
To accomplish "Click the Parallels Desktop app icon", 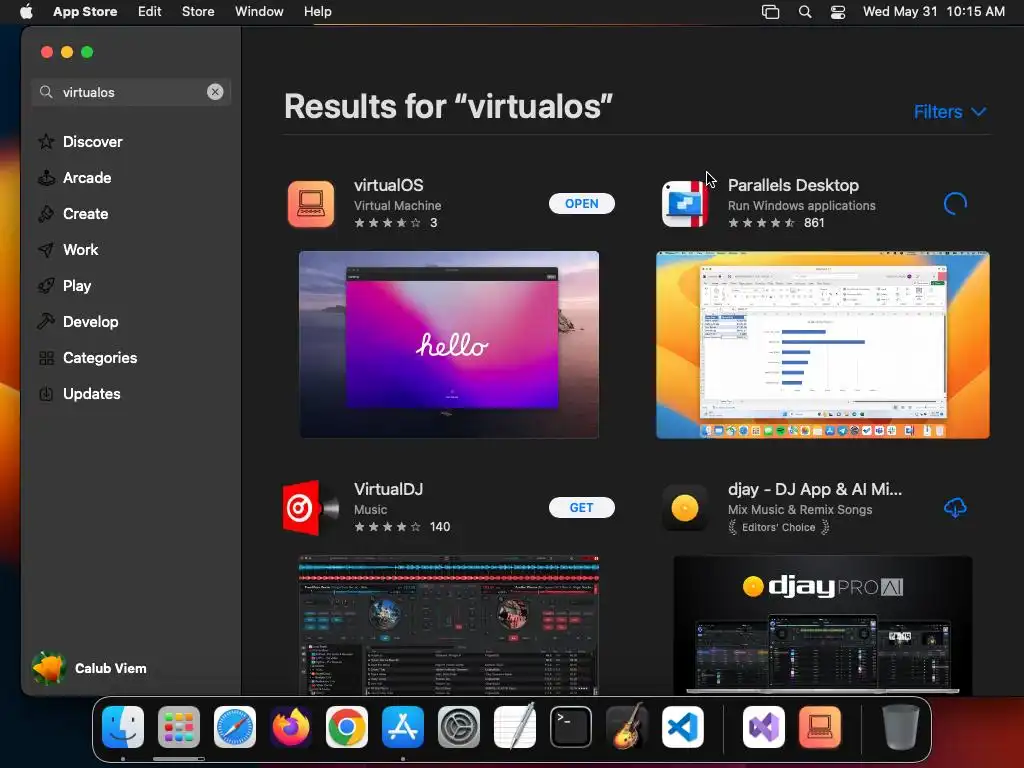I will click(684, 204).
